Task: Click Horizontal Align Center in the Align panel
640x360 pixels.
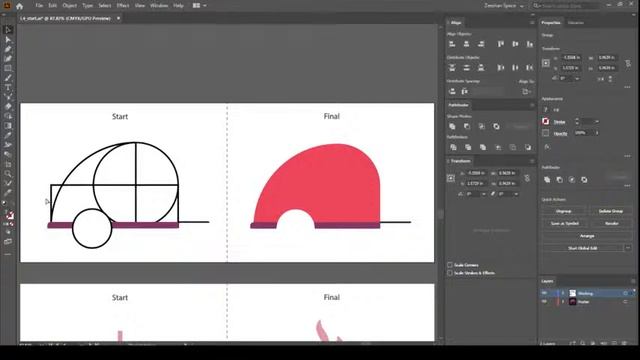Action: click(x=467, y=44)
